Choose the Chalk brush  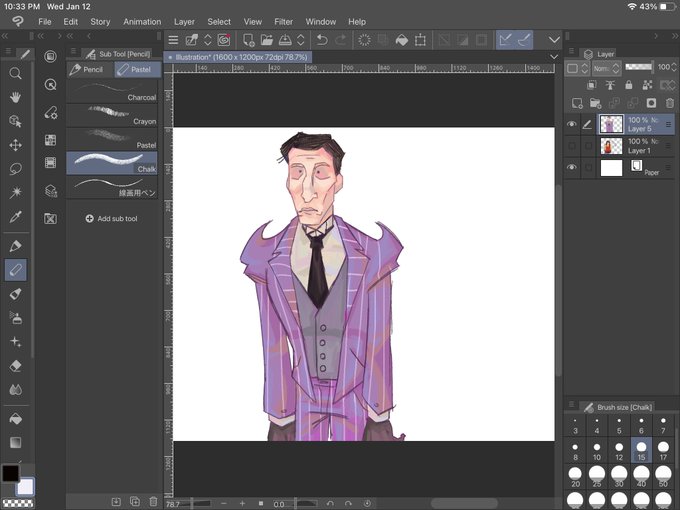point(112,163)
